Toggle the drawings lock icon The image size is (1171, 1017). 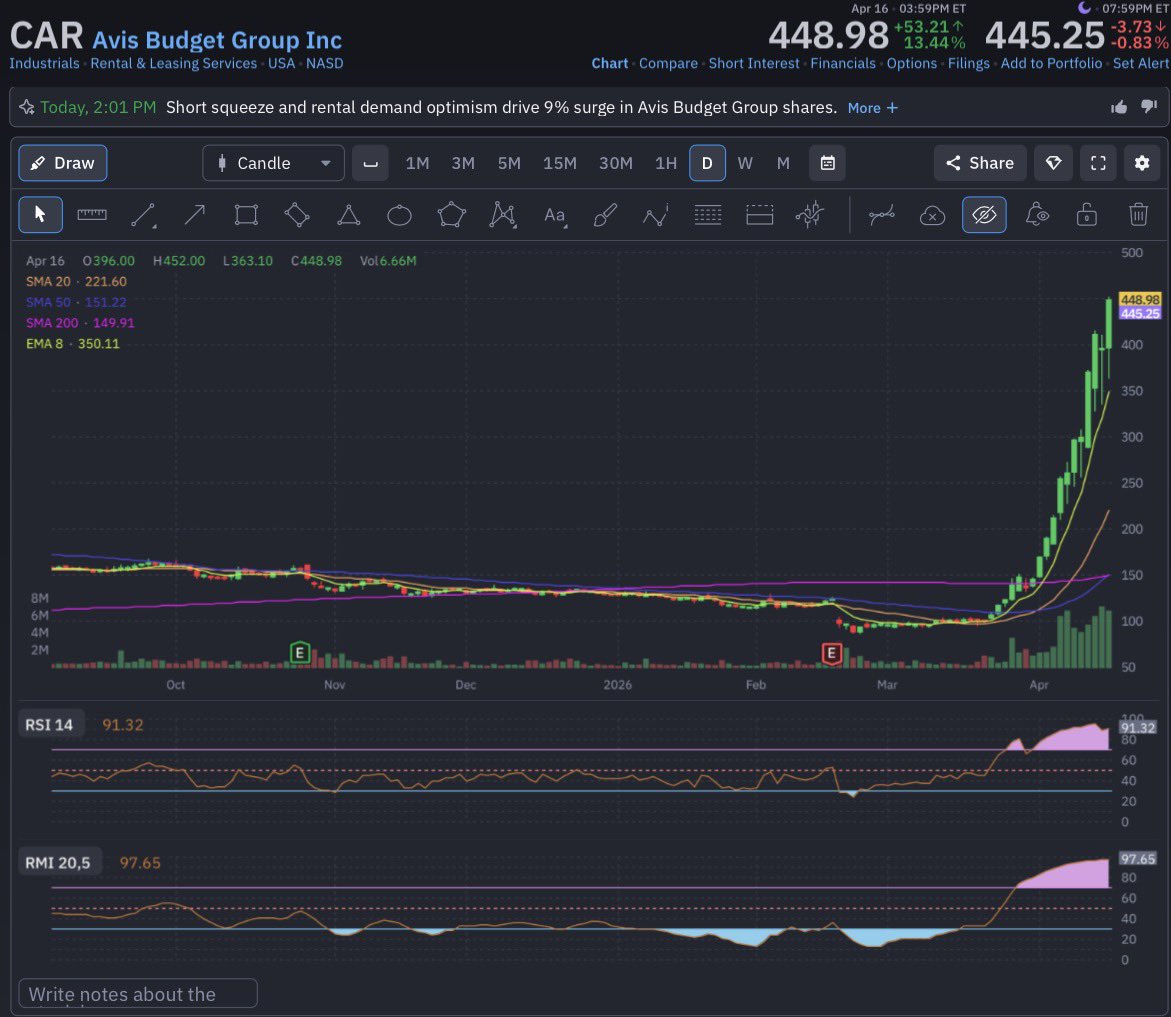pos(1087,215)
